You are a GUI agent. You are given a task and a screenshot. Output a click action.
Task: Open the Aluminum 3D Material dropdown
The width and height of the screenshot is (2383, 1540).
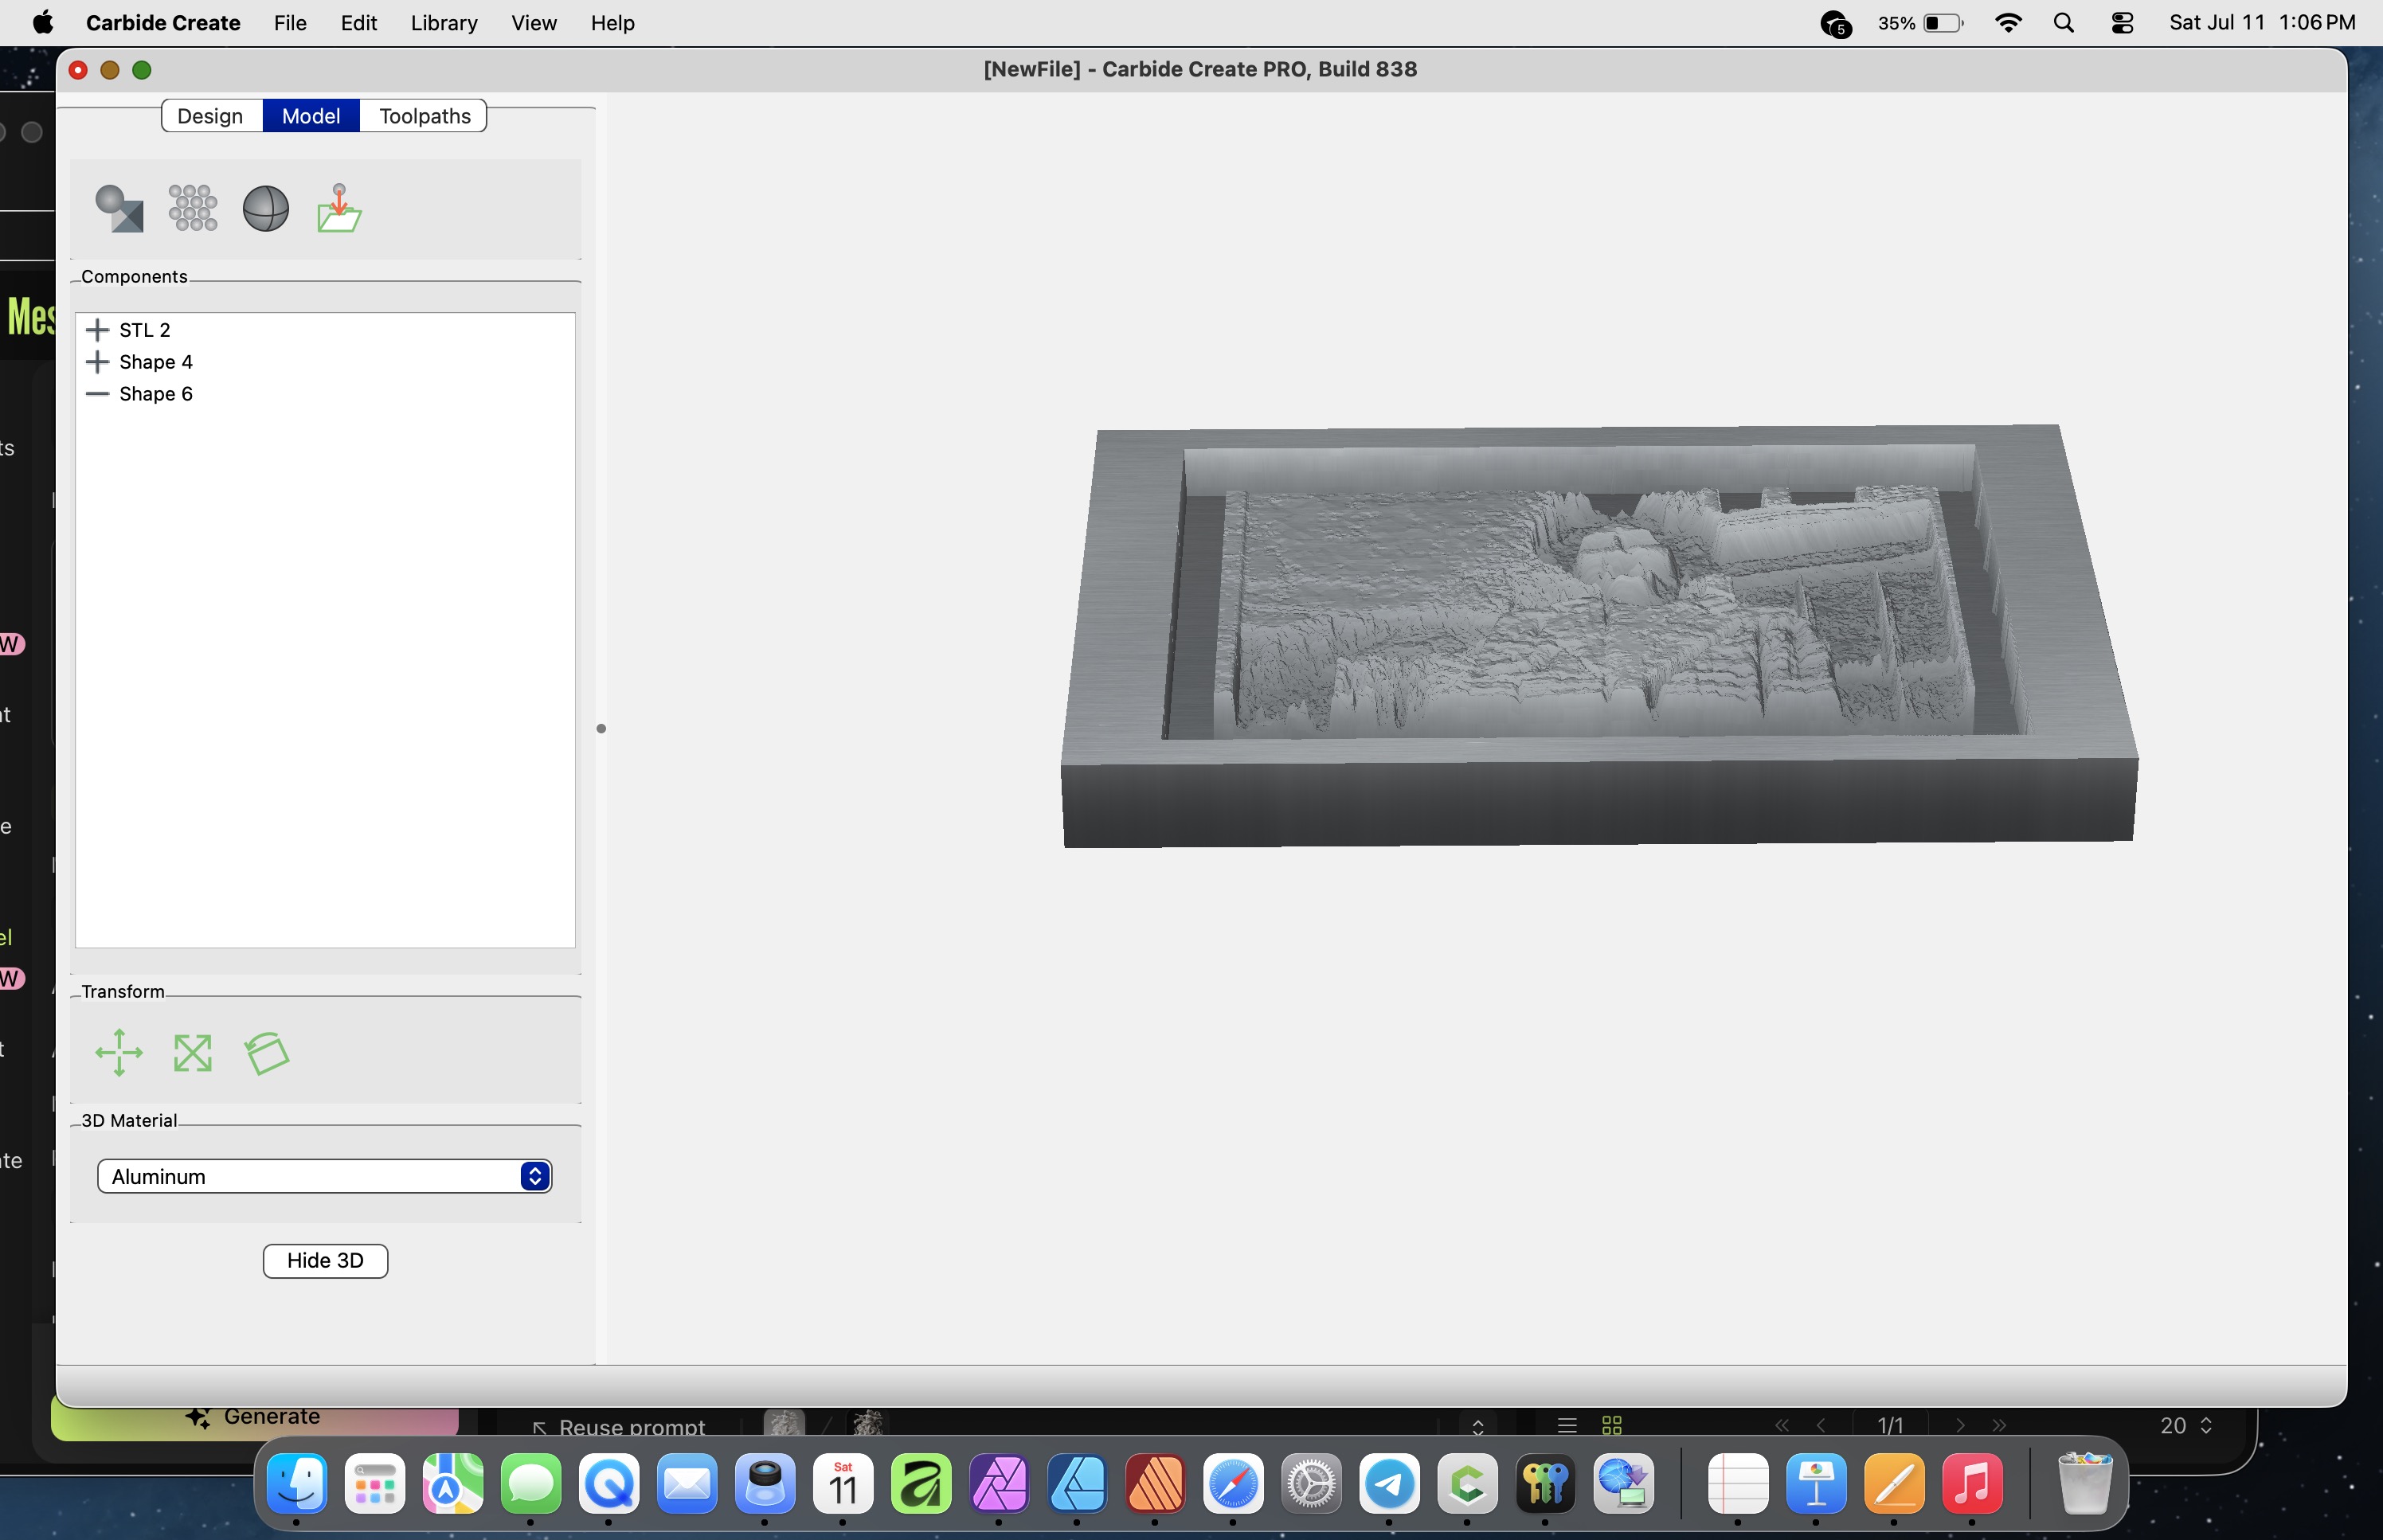(x=324, y=1176)
